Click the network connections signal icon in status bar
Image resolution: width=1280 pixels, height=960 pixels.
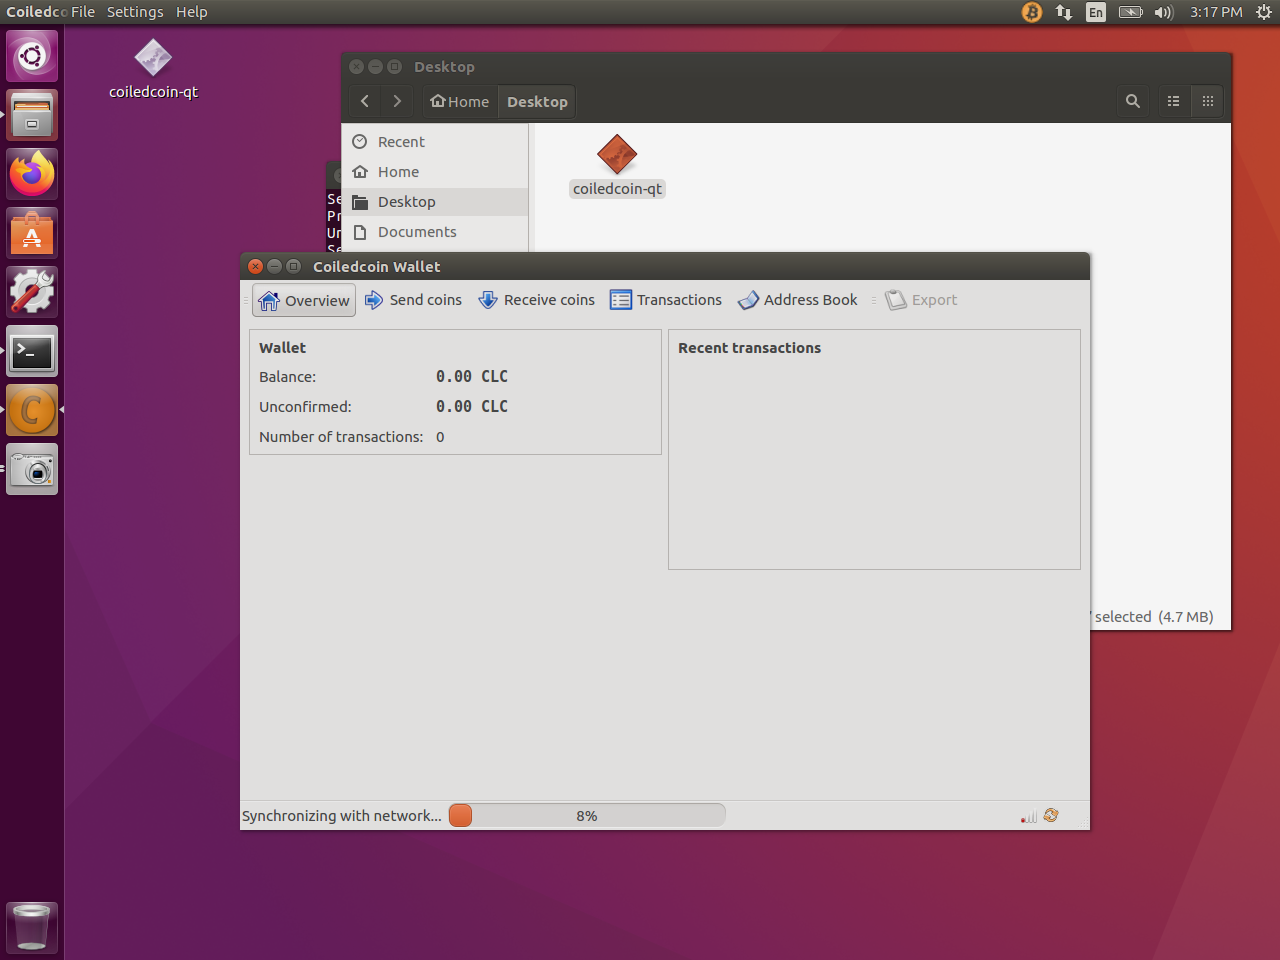click(1029, 816)
